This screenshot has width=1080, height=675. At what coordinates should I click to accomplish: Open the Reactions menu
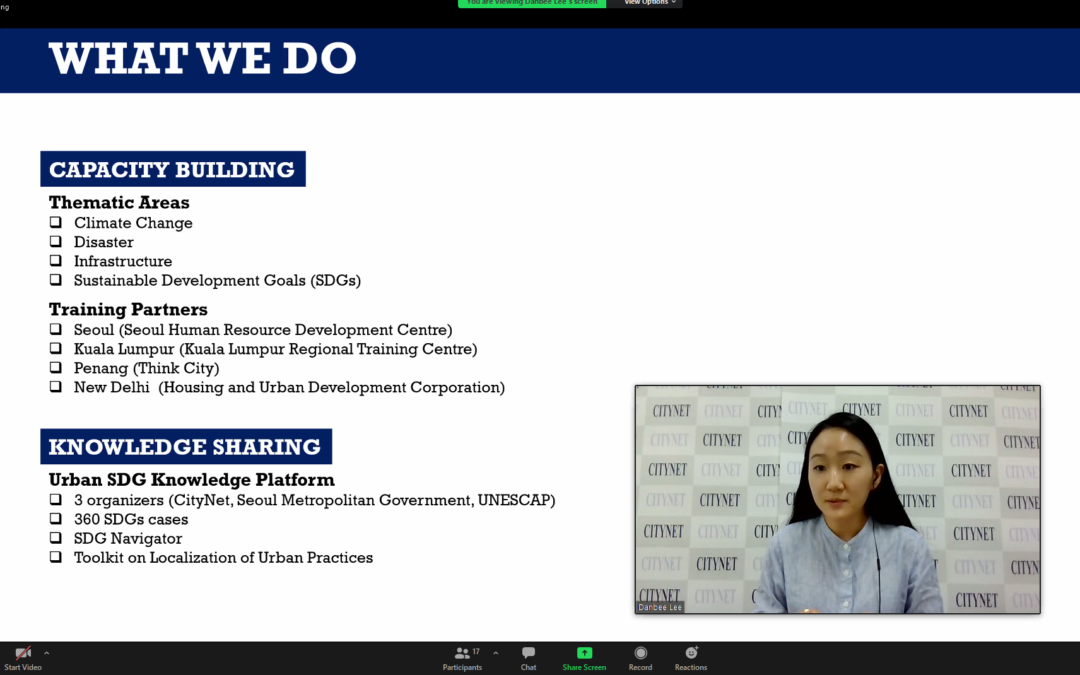pyautogui.click(x=691, y=658)
